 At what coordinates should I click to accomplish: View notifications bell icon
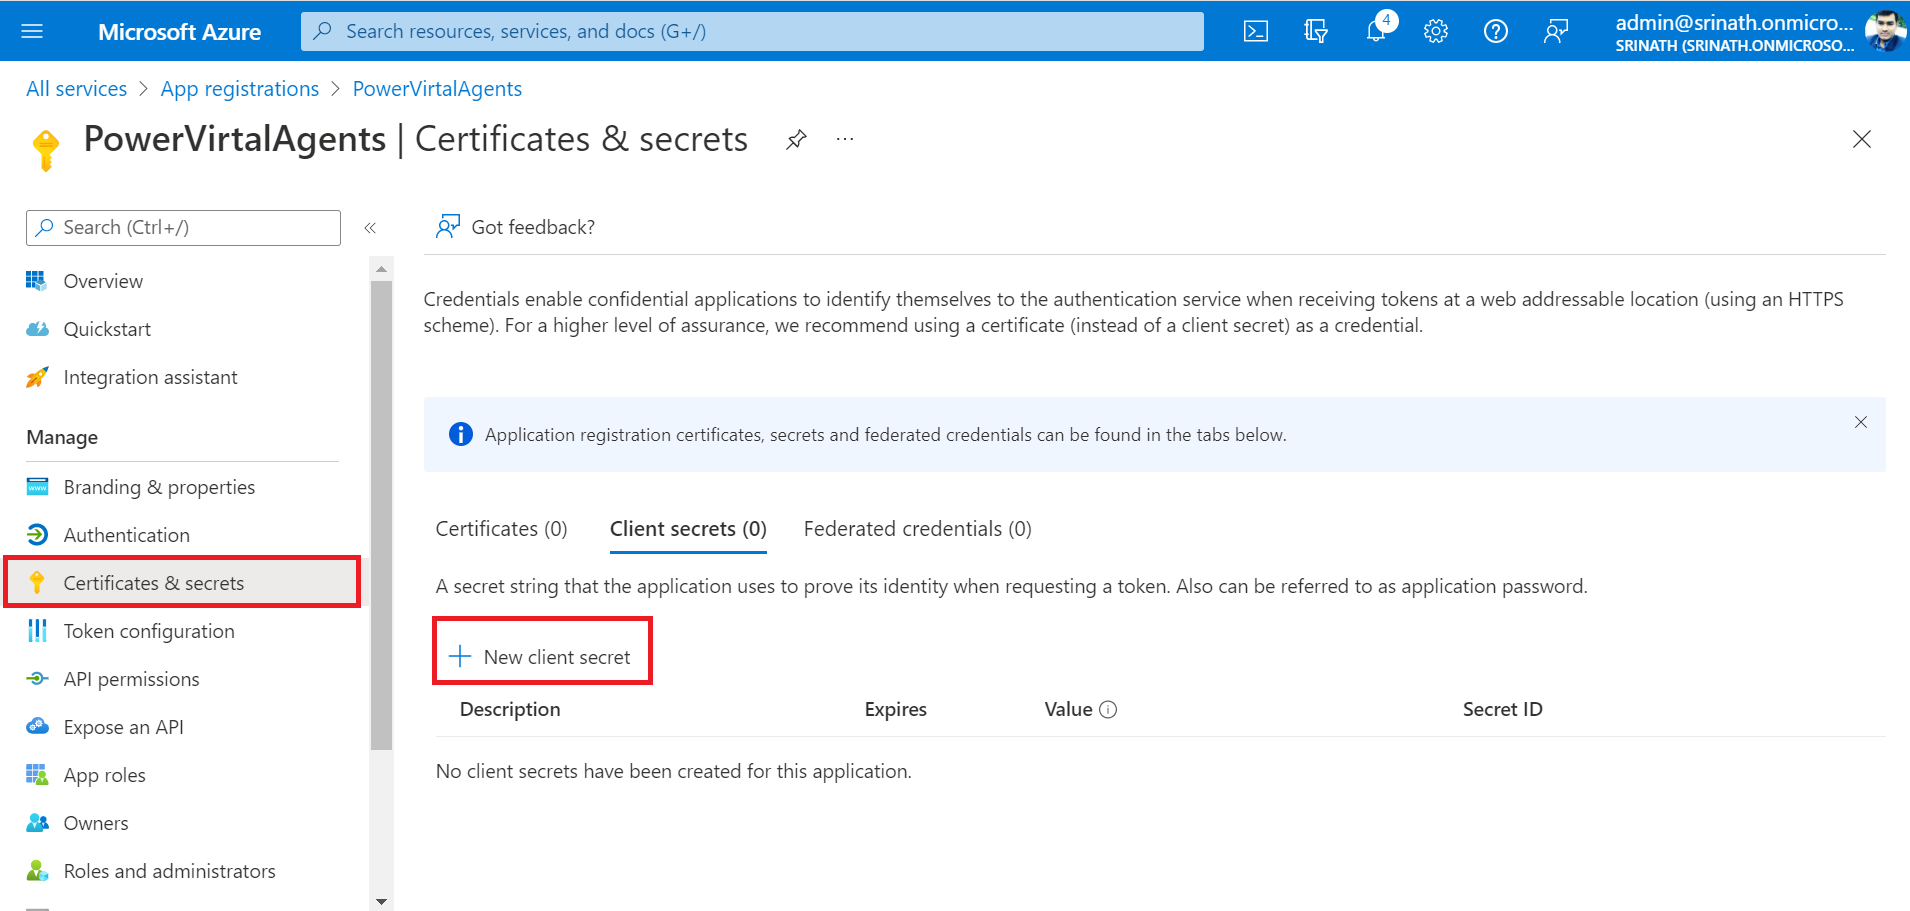click(x=1376, y=32)
